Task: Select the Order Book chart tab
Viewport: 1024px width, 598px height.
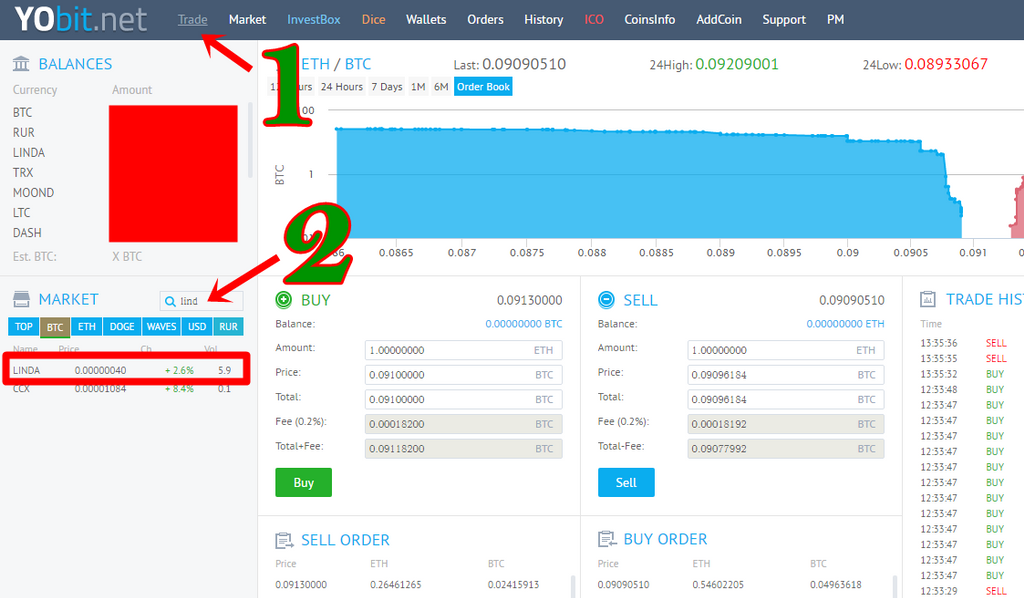Action: tap(483, 86)
